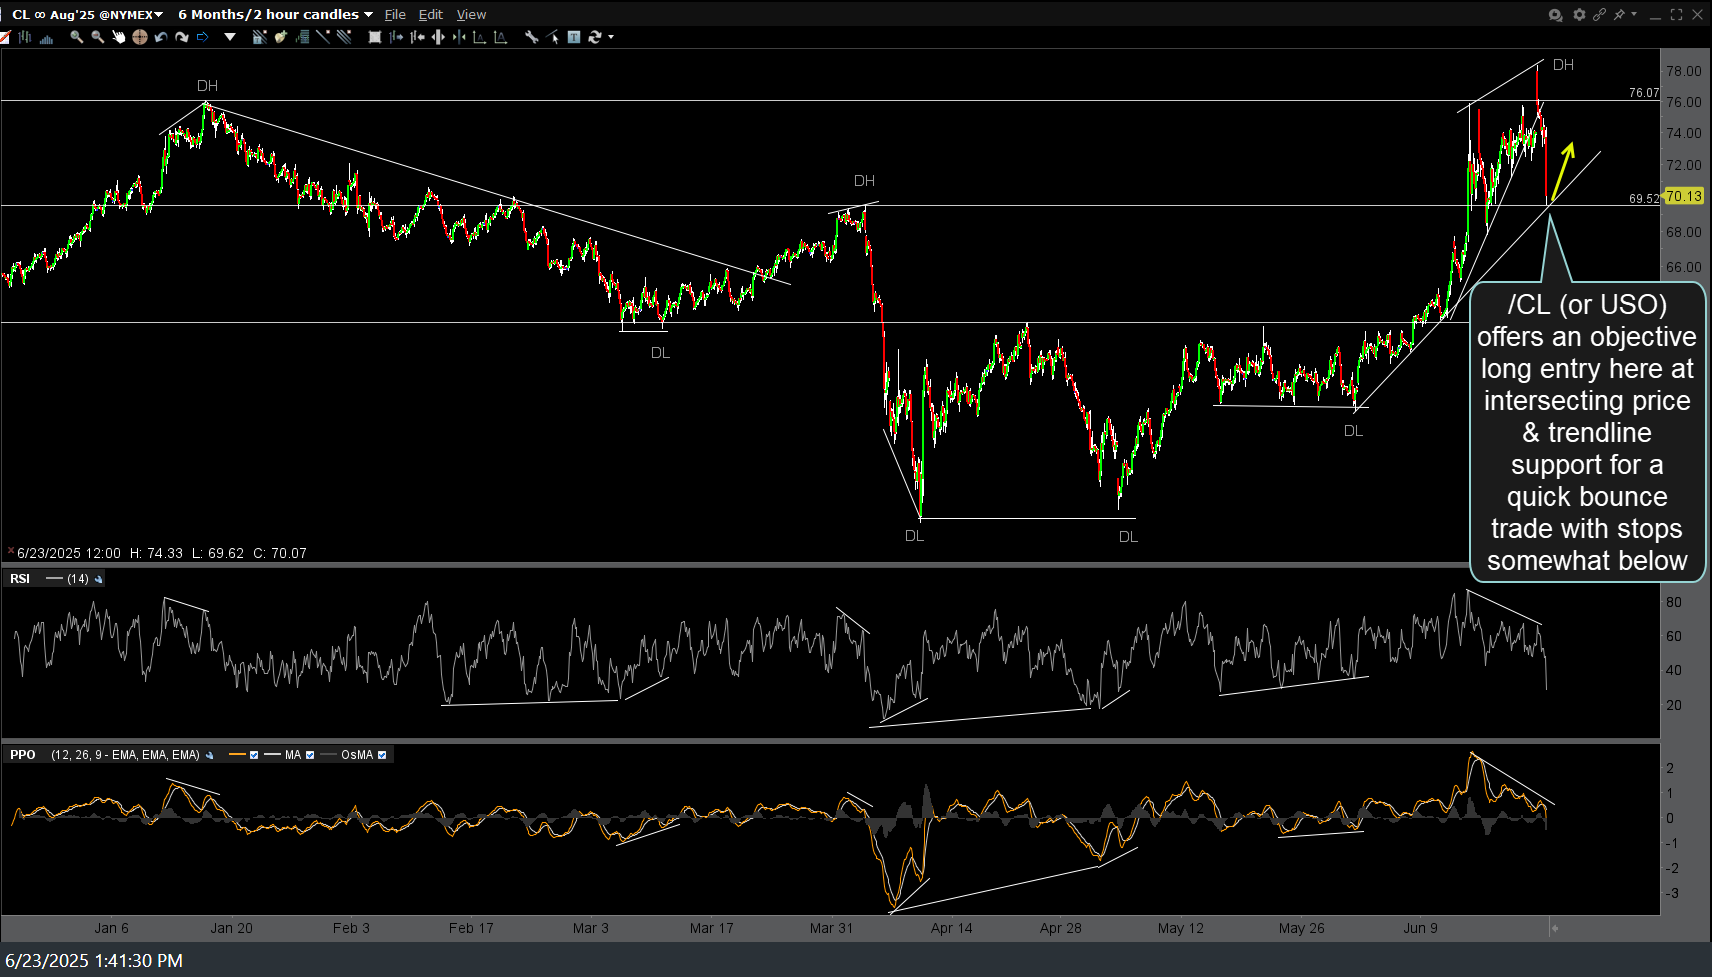This screenshot has height=977, width=1712.
Task: Click the undo arrow icon
Action: (160, 37)
